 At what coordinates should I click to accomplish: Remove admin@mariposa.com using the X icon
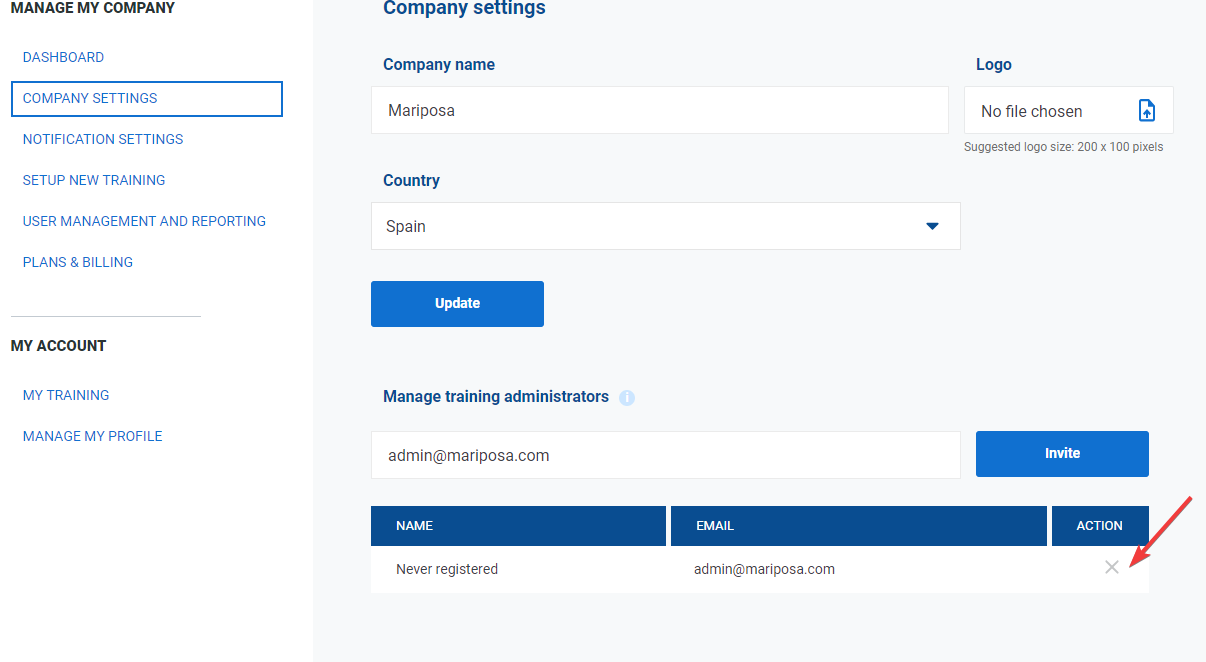click(1112, 567)
